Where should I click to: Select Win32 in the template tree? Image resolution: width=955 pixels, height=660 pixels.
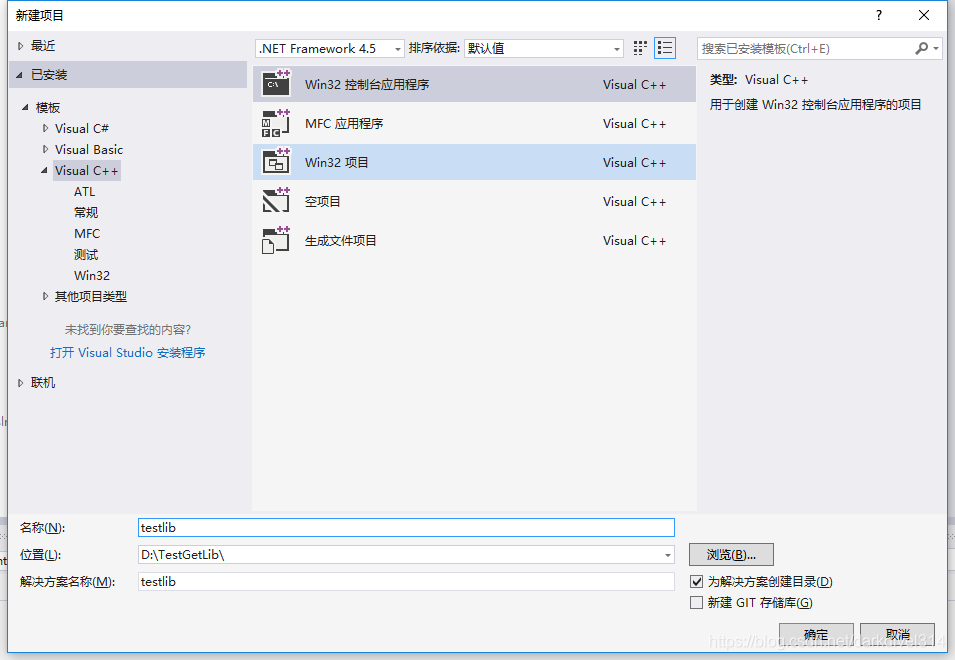point(92,276)
